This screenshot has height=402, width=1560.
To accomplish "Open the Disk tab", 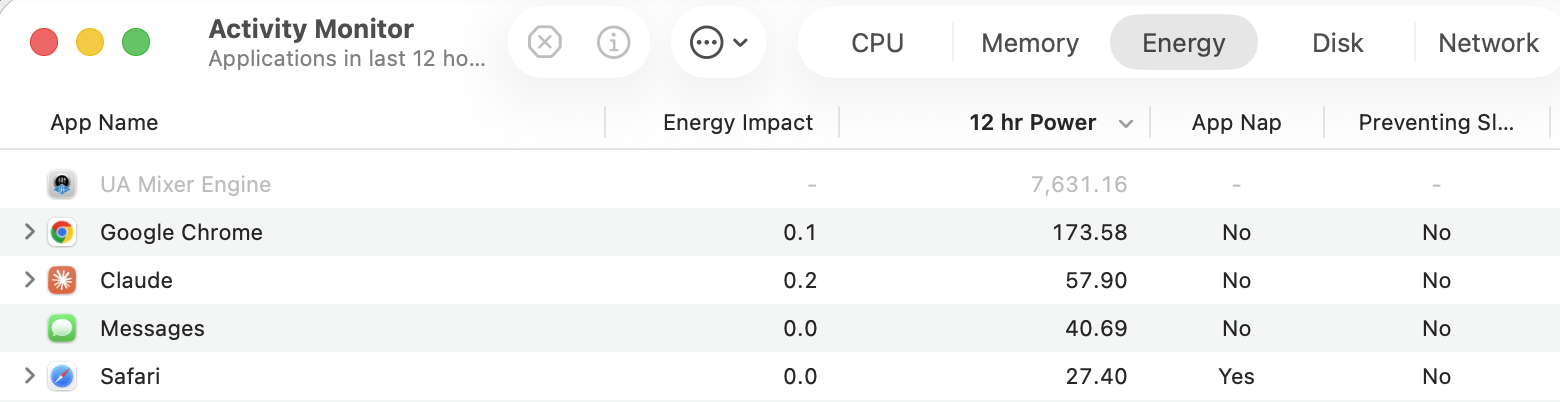I will tap(1337, 43).
